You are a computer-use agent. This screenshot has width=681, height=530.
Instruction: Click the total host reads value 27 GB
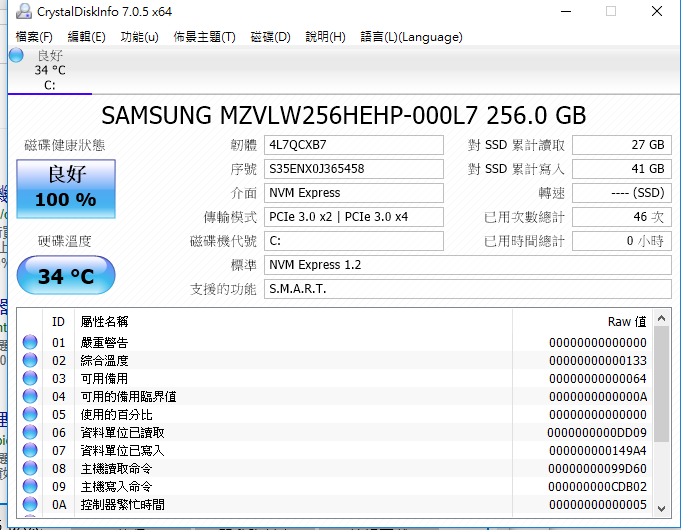click(x=621, y=145)
